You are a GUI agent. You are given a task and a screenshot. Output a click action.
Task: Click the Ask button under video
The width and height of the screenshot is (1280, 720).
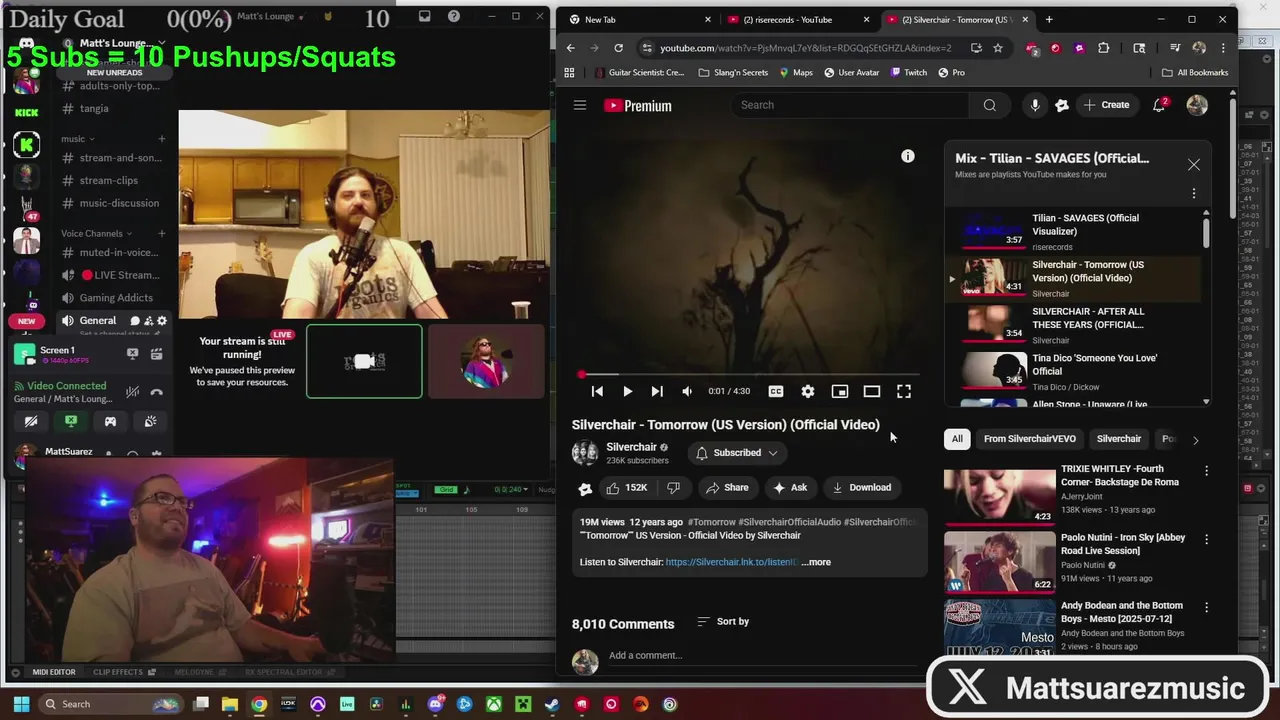790,487
